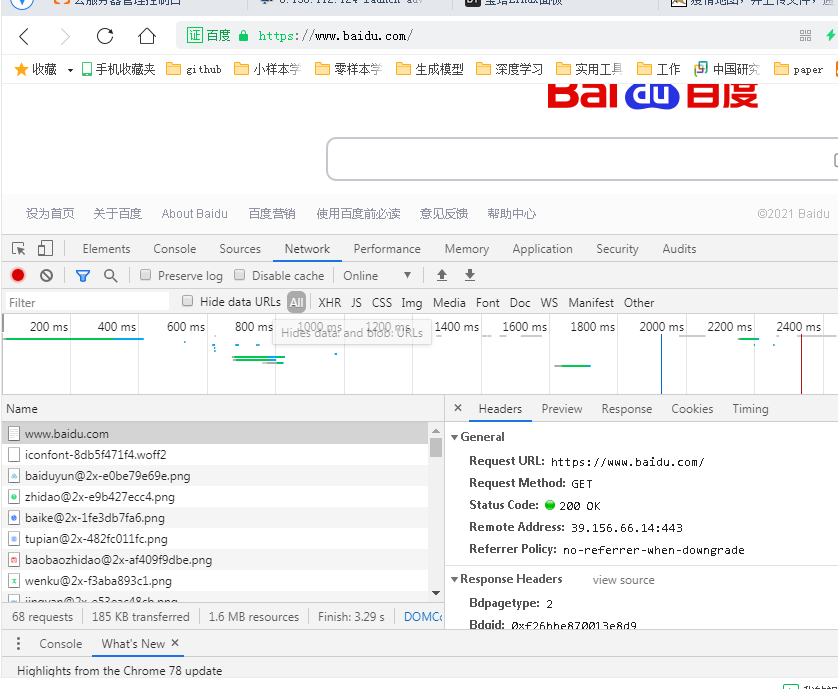Open the paper bookmark folder

coord(798,69)
